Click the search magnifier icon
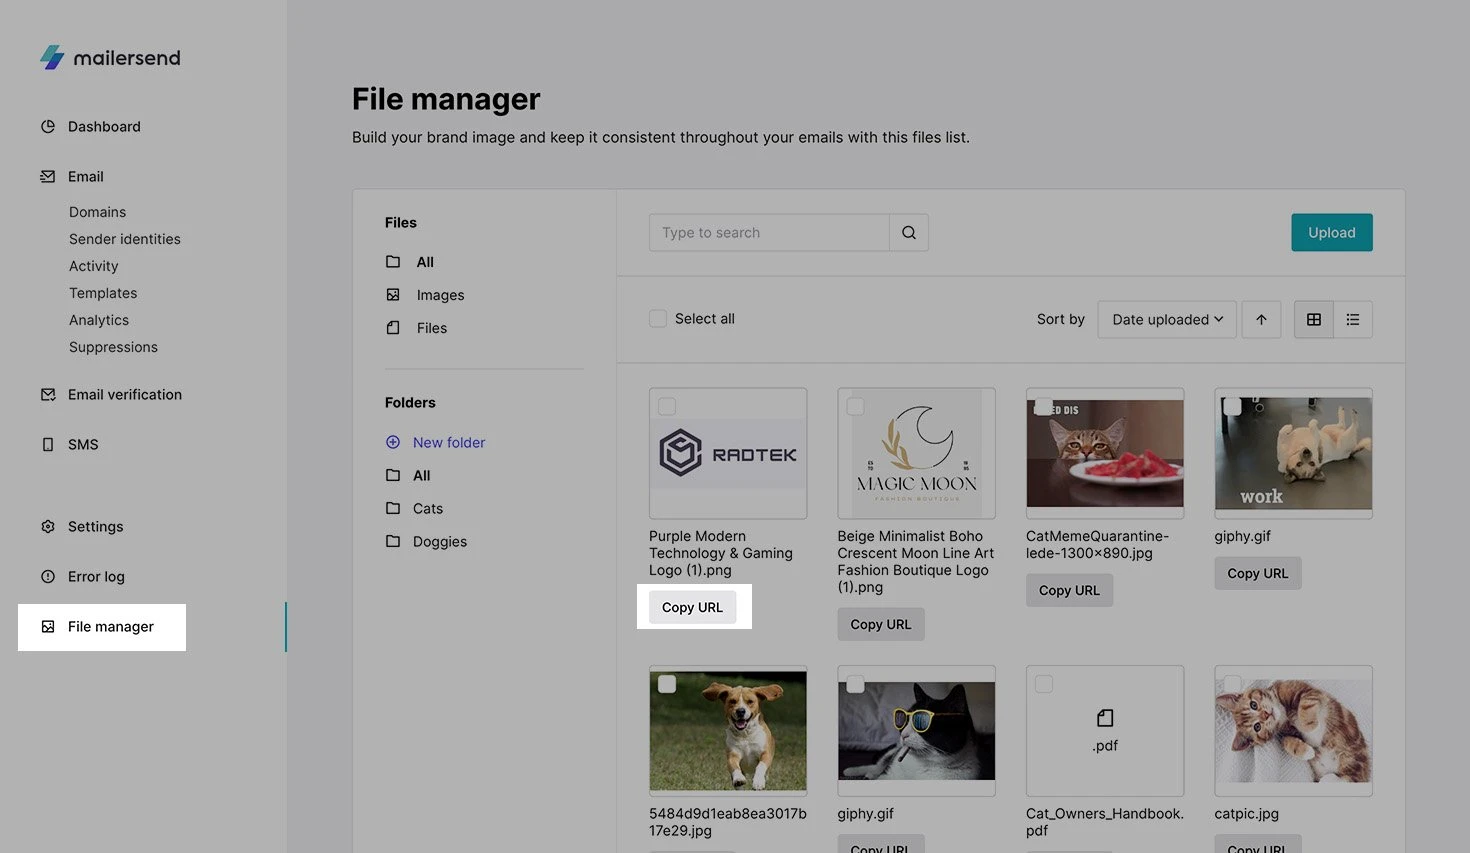The height and width of the screenshot is (853, 1470). 908,233
